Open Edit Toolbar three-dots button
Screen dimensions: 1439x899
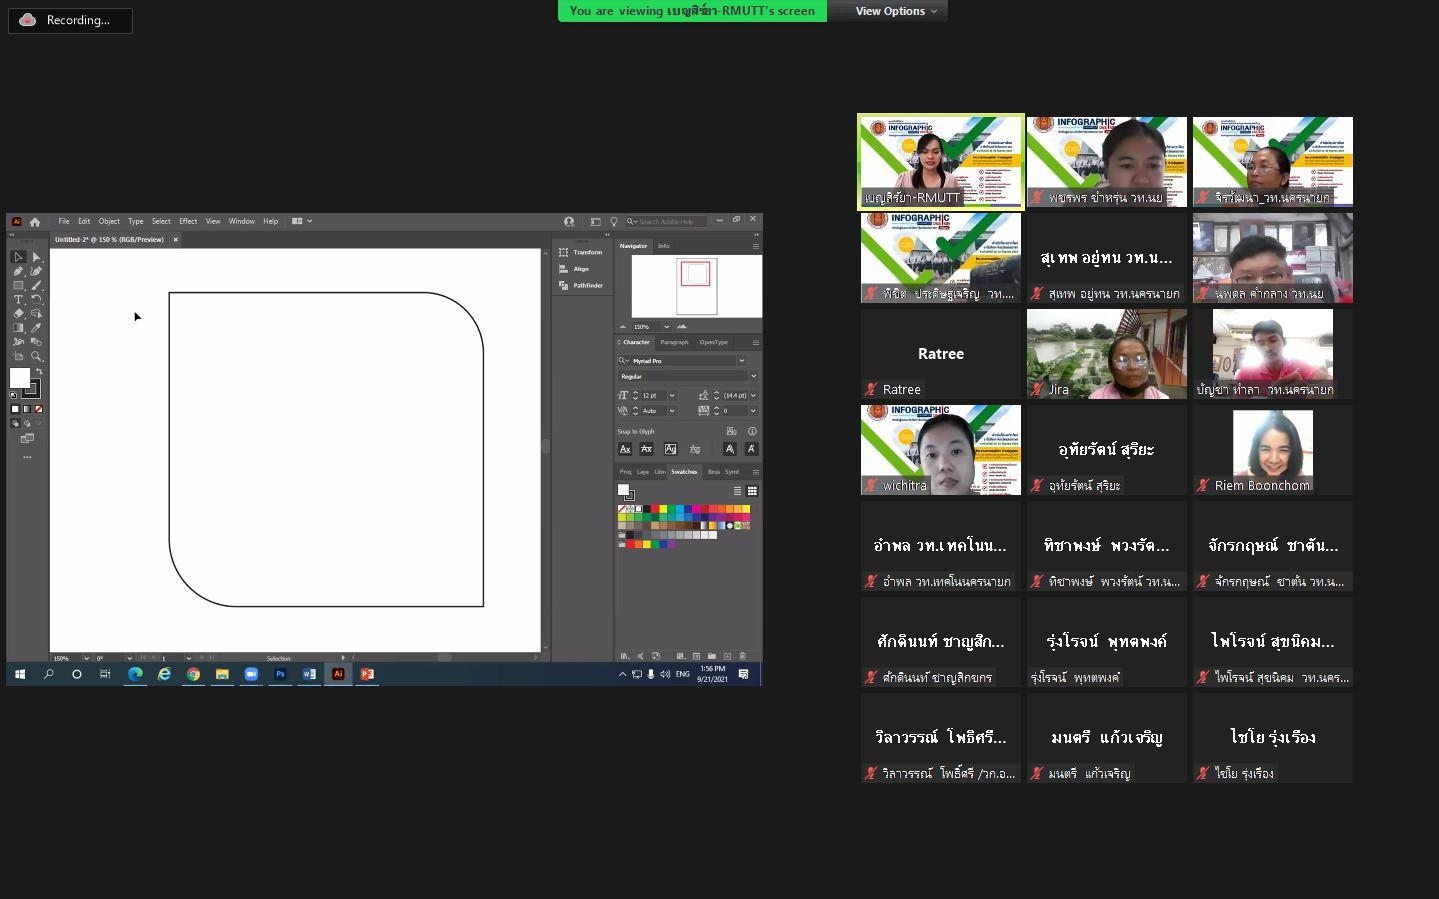27,457
